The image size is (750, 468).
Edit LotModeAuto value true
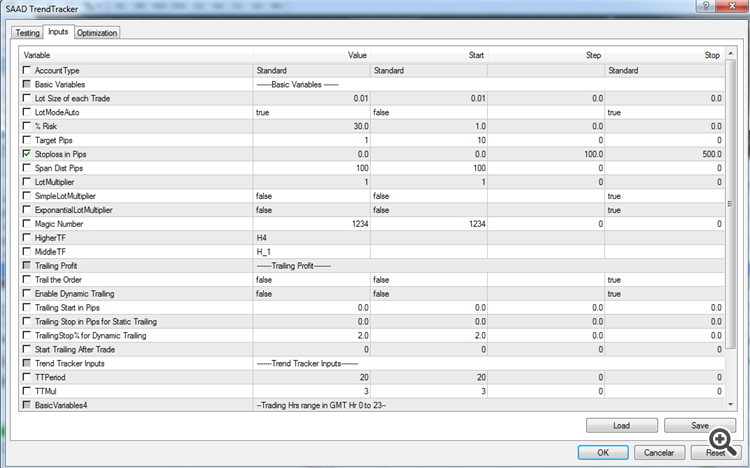312,112
